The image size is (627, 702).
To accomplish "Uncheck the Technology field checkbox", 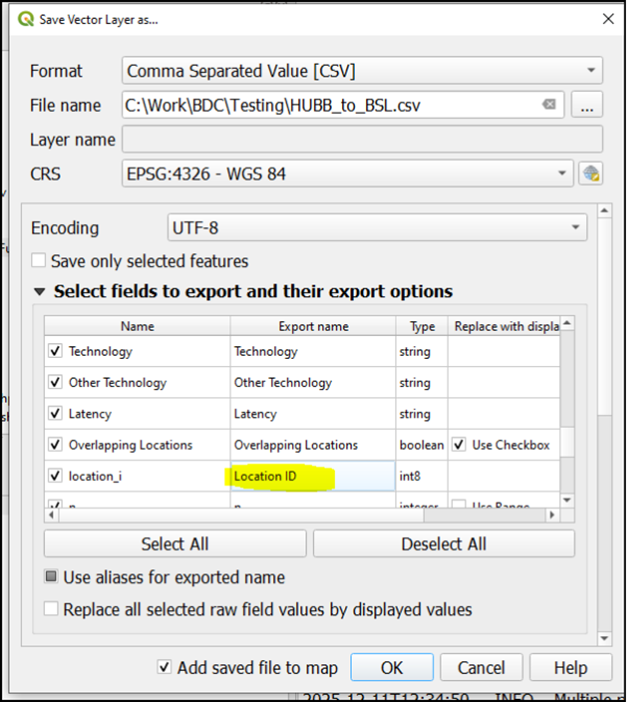I will 55,351.
